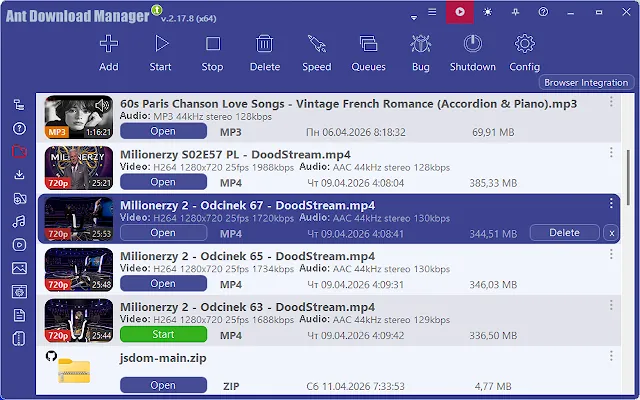
Task: Click the Browser Integration button
Action: point(586,82)
